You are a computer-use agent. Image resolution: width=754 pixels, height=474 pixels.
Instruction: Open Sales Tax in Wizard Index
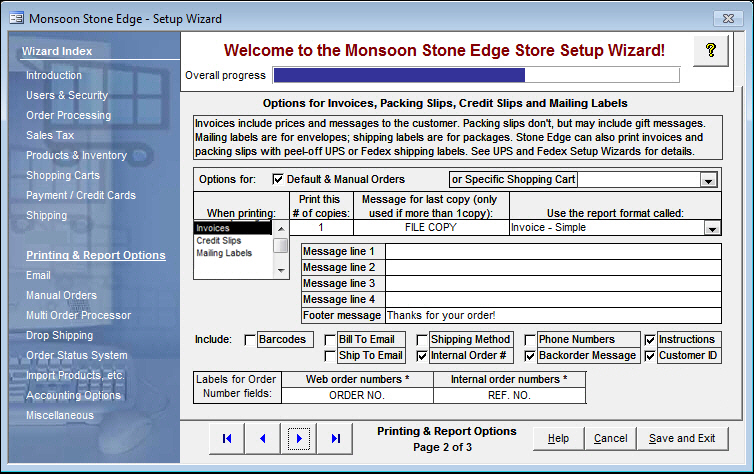click(x=50, y=135)
